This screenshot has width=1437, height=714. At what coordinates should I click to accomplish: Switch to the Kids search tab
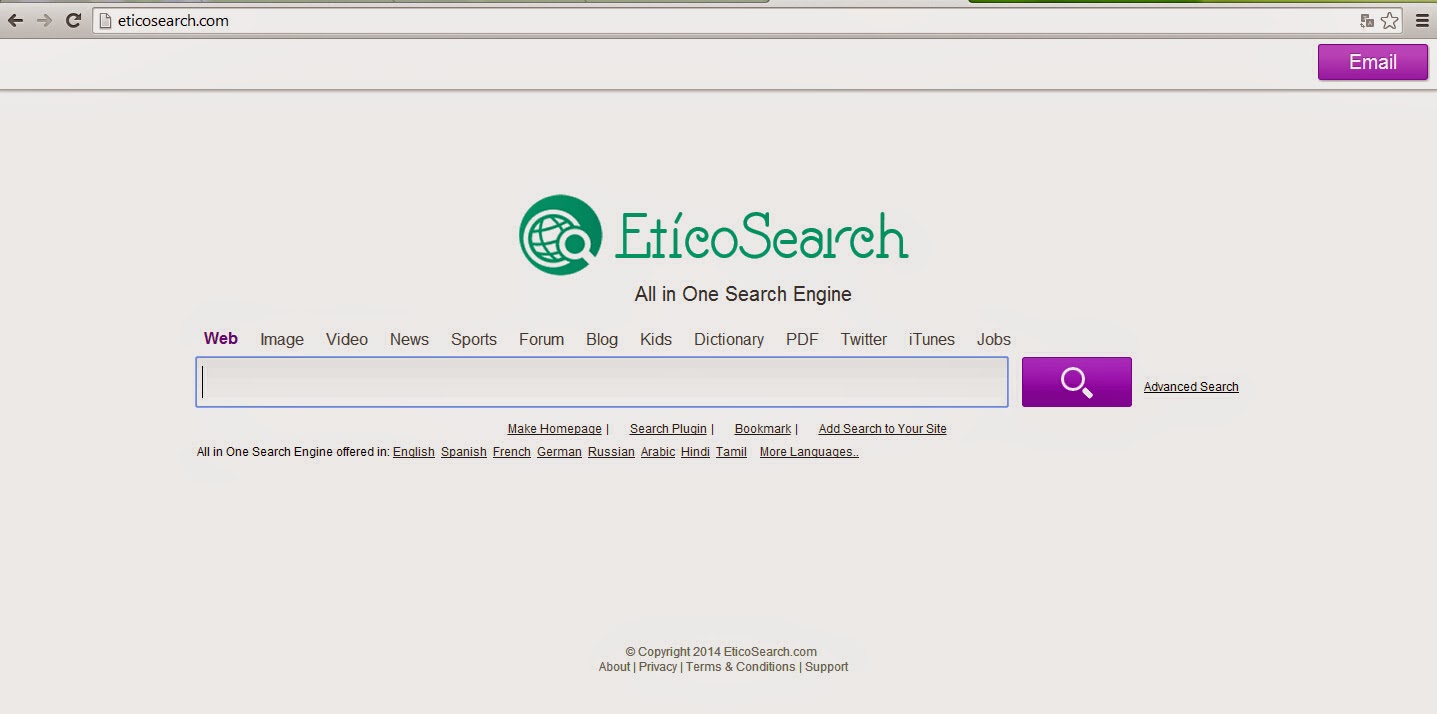tap(656, 339)
